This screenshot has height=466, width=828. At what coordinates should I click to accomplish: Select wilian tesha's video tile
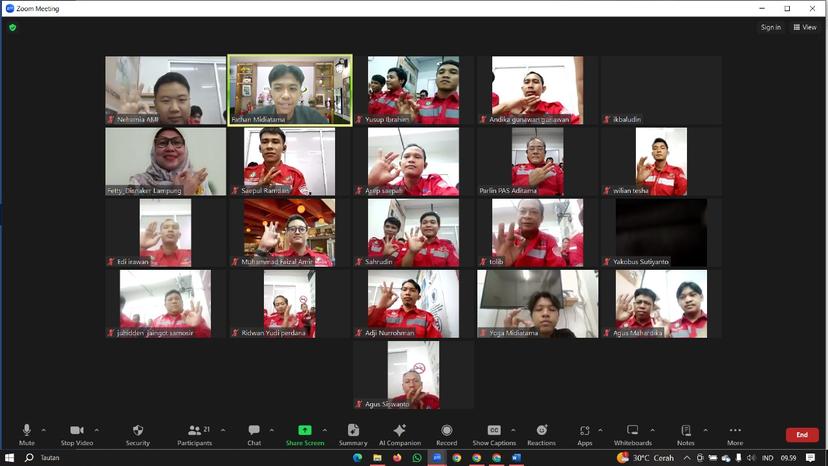pos(661,162)
